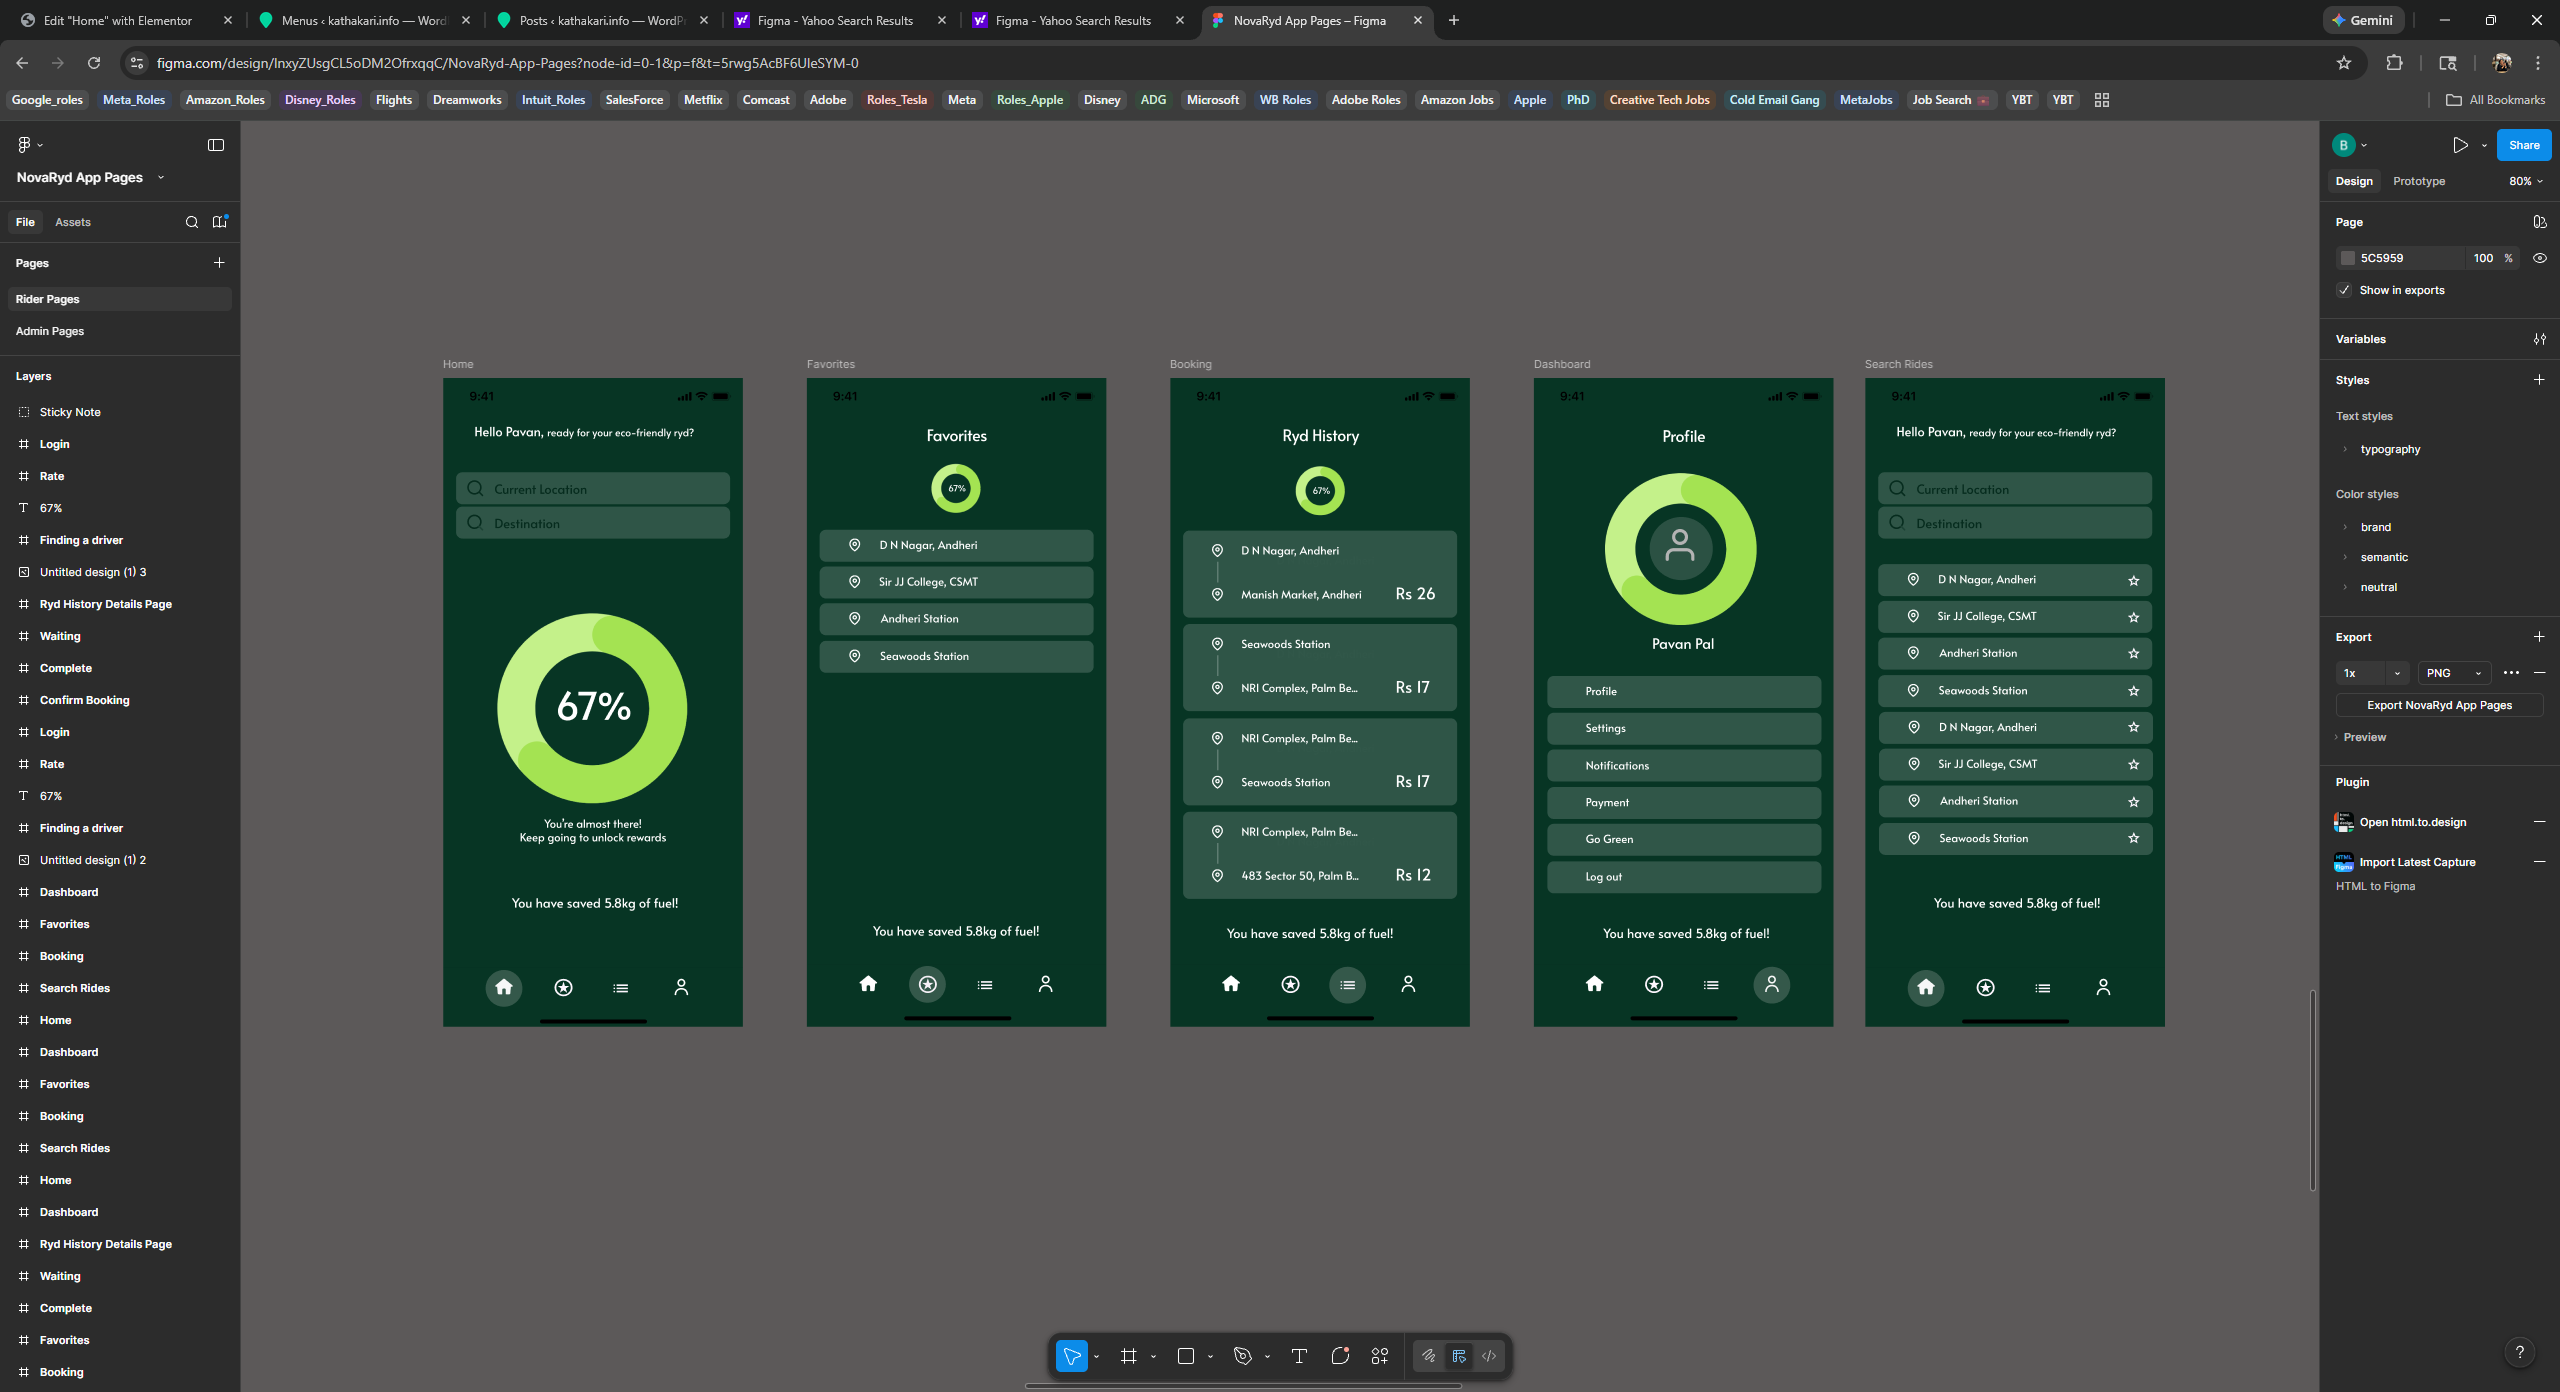The height and width of the screenshot is (1392, 2560).
Task: Switch to the Assets tab
Action: [72, 222]
